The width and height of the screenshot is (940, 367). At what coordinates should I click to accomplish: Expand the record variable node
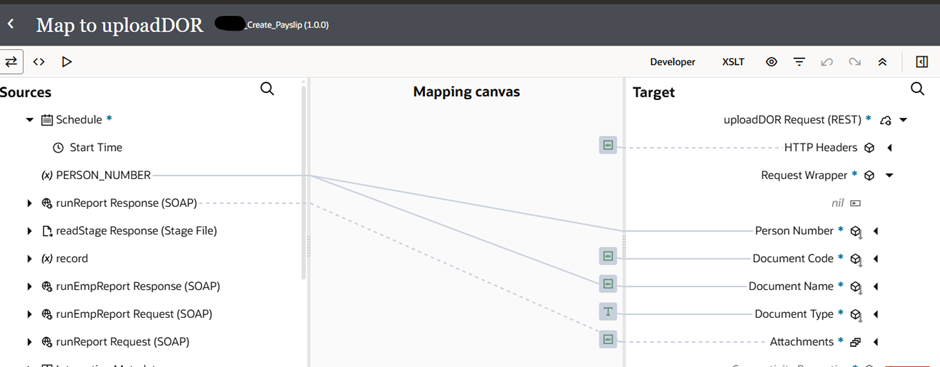29,258
